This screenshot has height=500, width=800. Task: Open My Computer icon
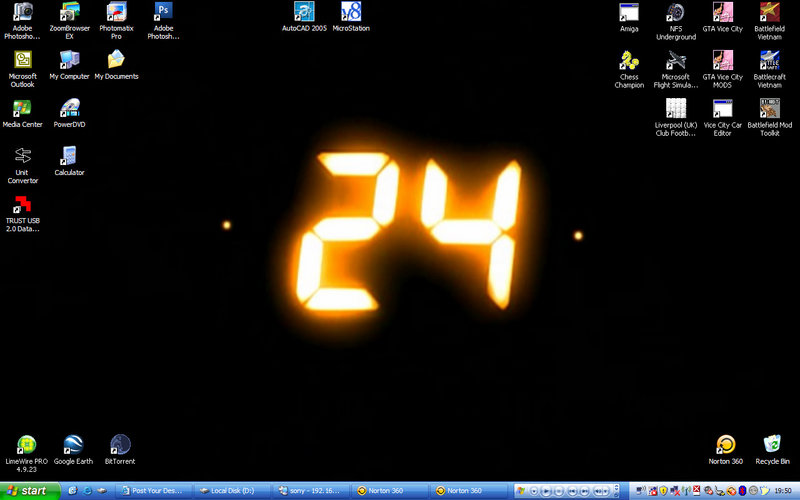(69, 65)
